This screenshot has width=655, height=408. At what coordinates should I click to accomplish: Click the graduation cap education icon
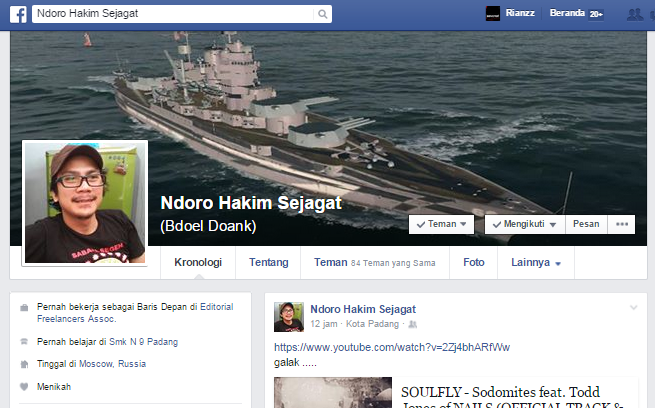coord(24,342)
